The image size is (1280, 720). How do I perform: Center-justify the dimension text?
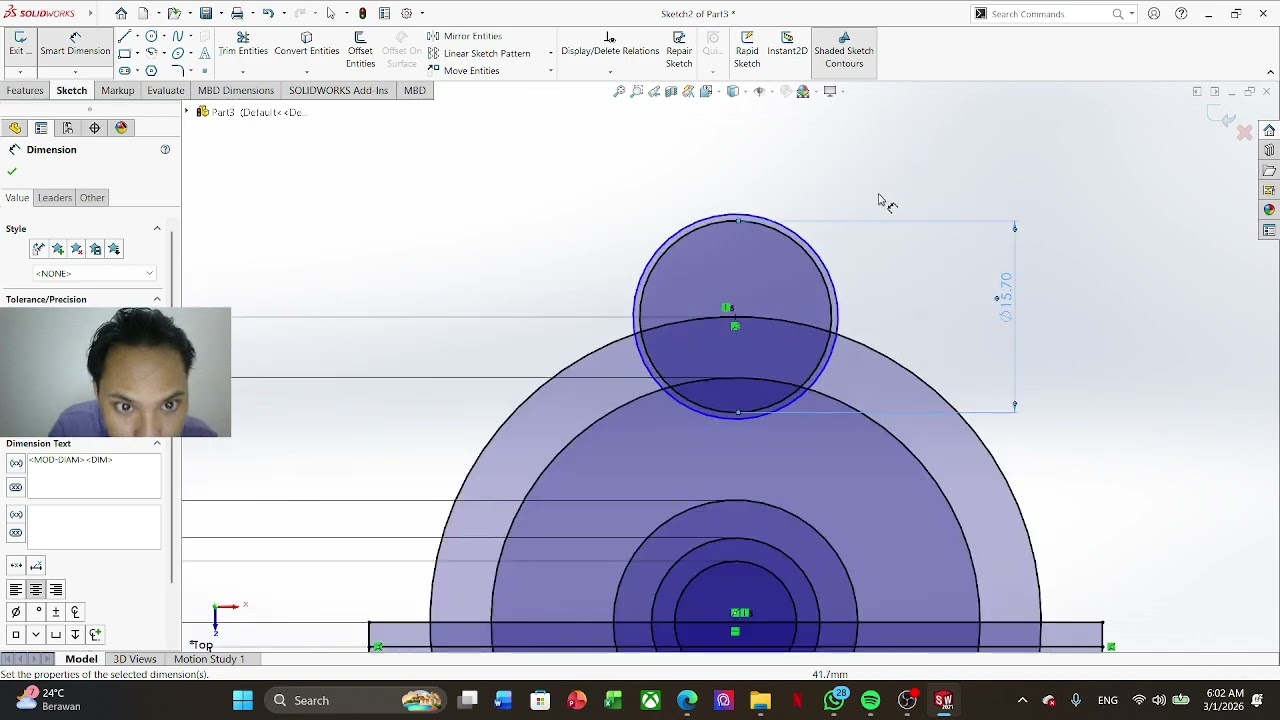[x=36, y=590]
